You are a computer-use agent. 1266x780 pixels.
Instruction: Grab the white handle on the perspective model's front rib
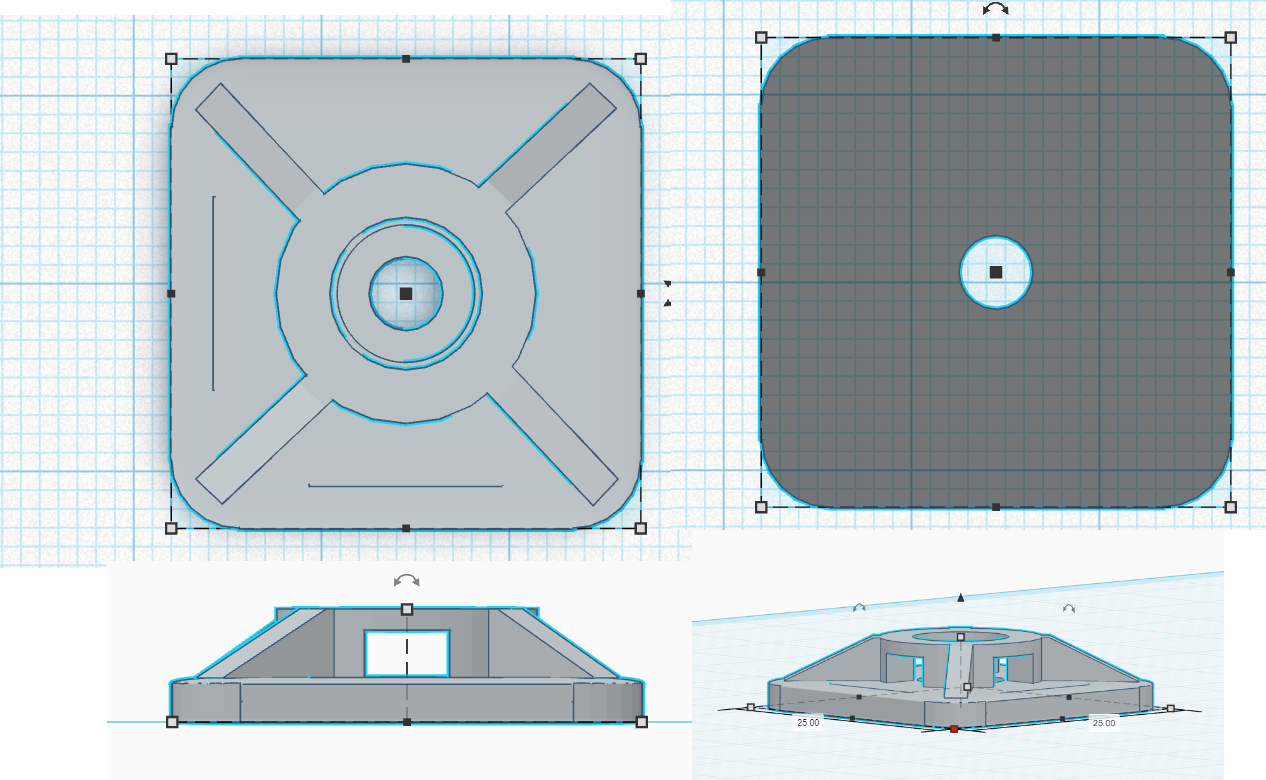967,687
